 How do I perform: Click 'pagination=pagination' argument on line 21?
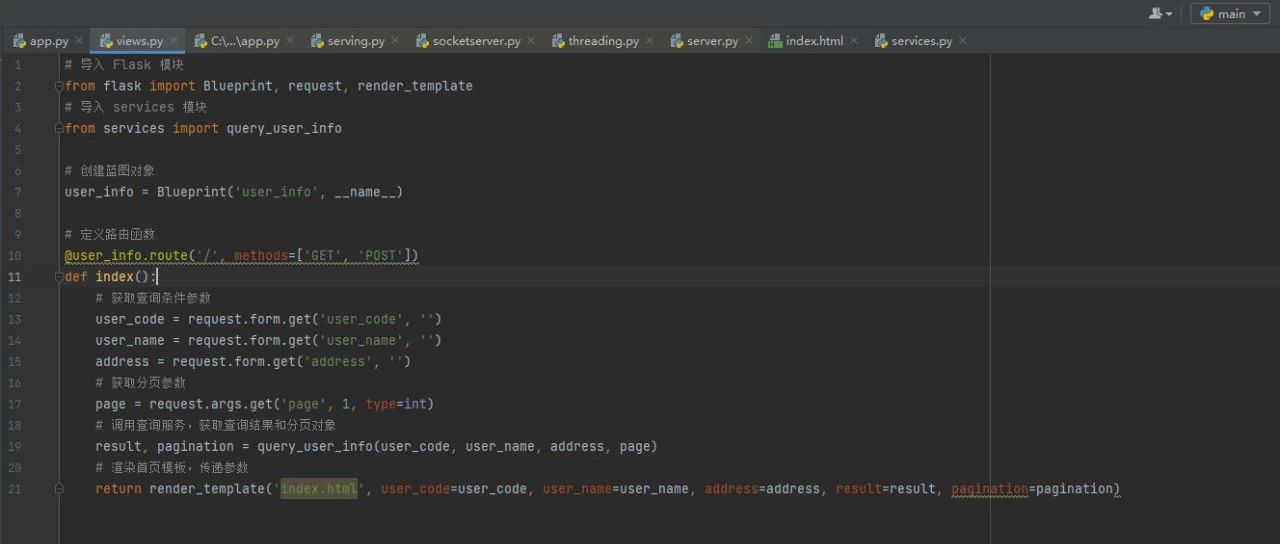point(1032,489)
